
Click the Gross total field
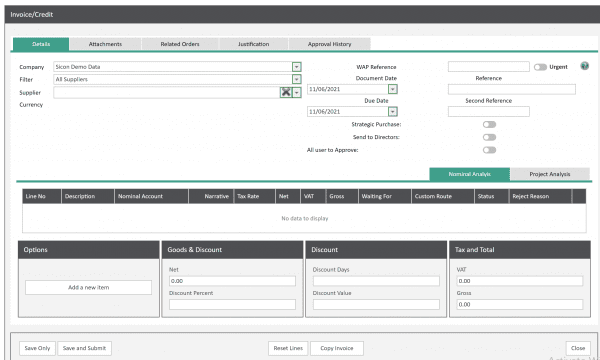point(520,305)
